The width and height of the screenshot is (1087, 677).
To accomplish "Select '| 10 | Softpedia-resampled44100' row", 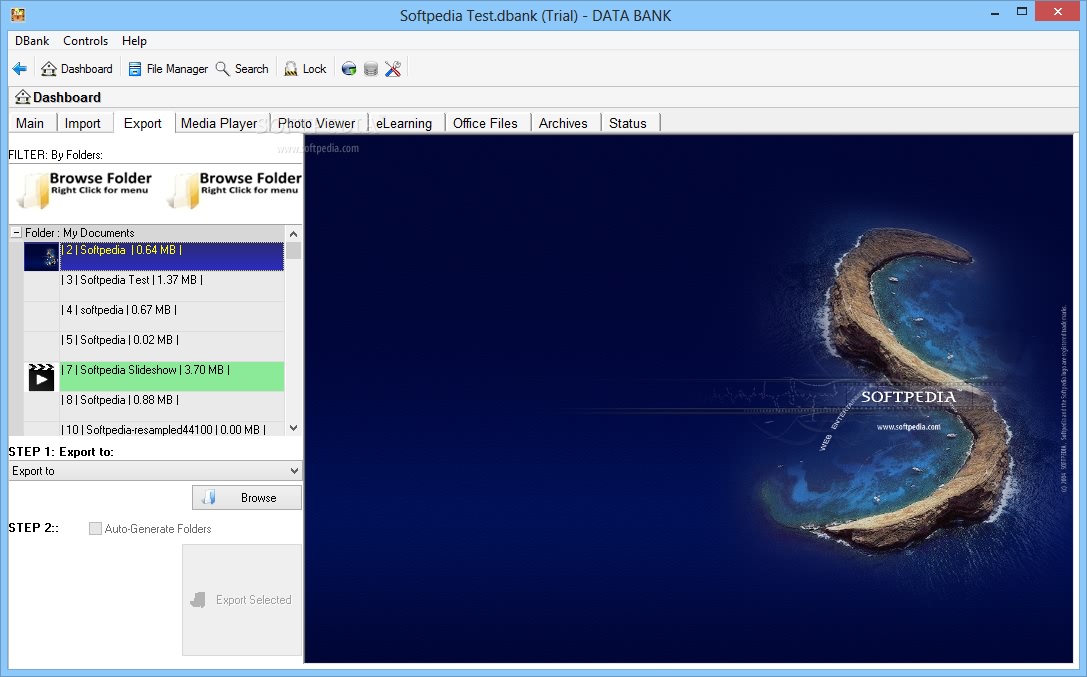I will pyautogui.click(x=172, y=429).
